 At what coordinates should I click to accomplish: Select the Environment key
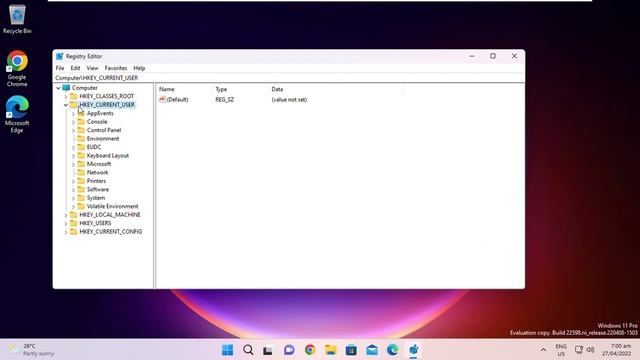(x=103, y=139)
